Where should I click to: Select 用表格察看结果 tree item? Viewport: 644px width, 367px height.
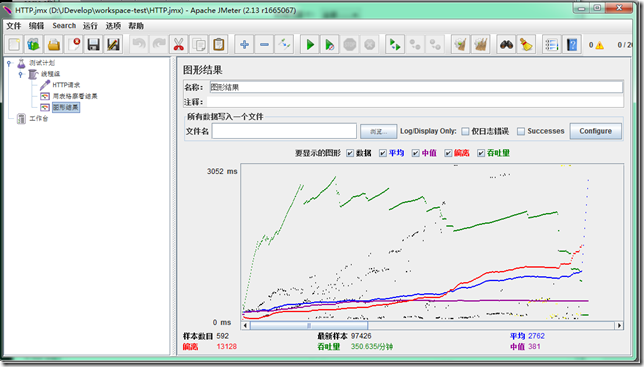tap(75, 96)
